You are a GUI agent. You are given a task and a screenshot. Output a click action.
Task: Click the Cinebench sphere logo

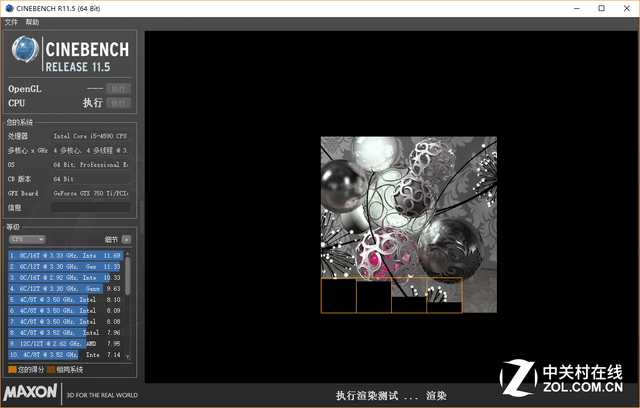click(26, 54)
